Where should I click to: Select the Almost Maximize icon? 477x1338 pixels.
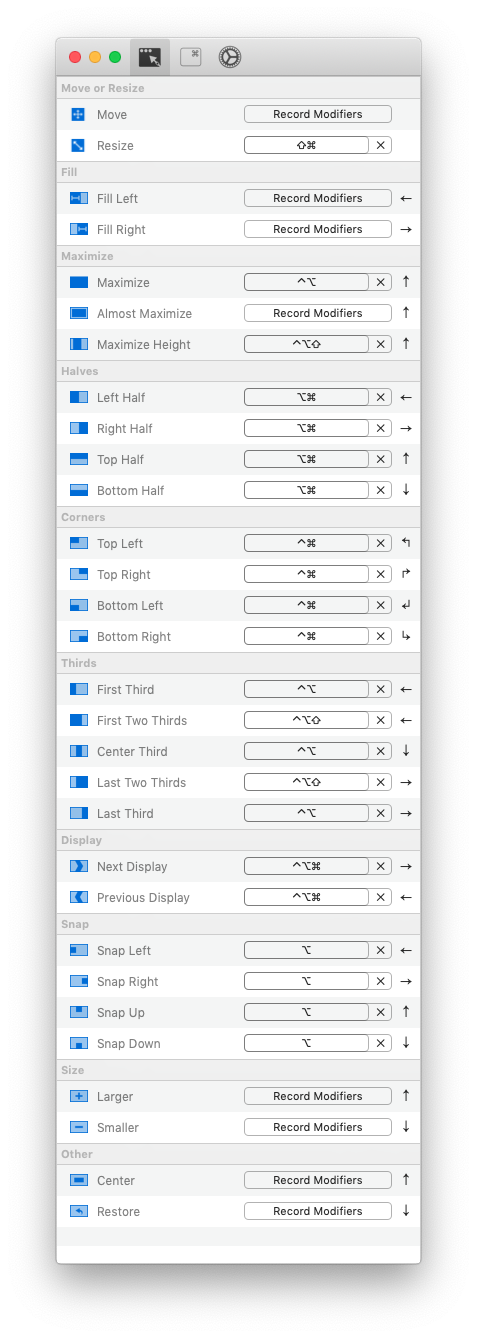[x=79, y=313]
